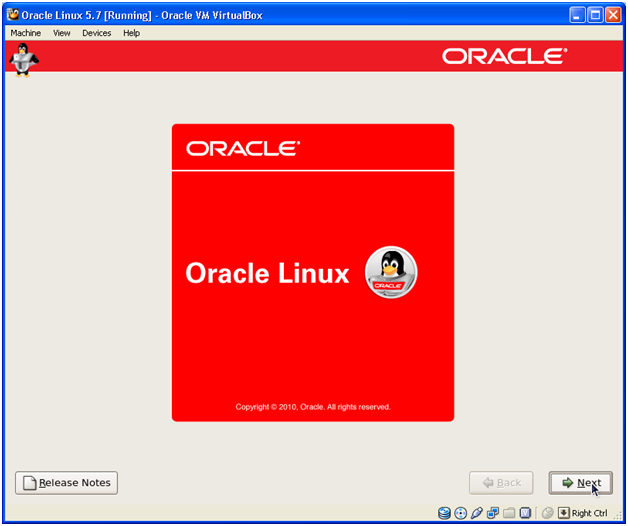Viewport: 628px width, 526px height.
Task: Click the window resize grip in the corner
Action: (618, 516)
